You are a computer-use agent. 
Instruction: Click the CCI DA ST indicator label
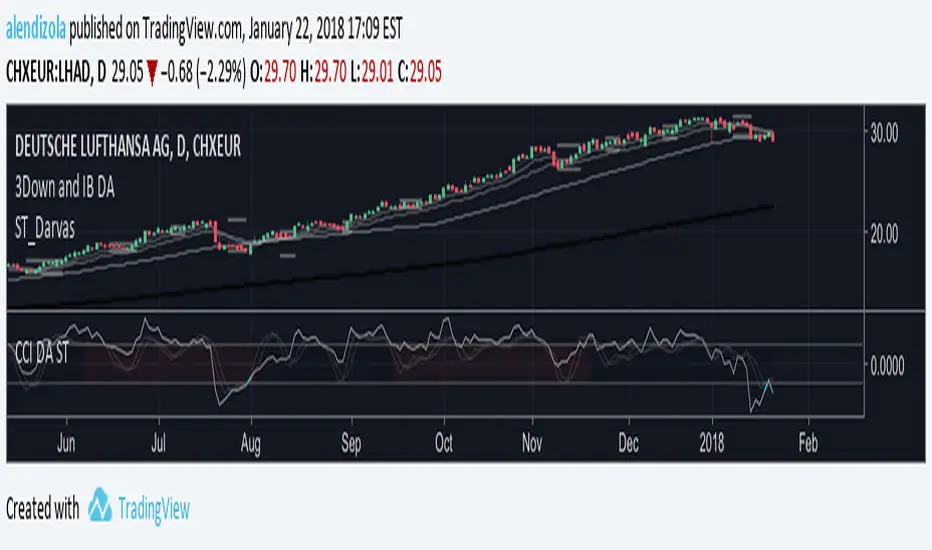click(42, 353)
